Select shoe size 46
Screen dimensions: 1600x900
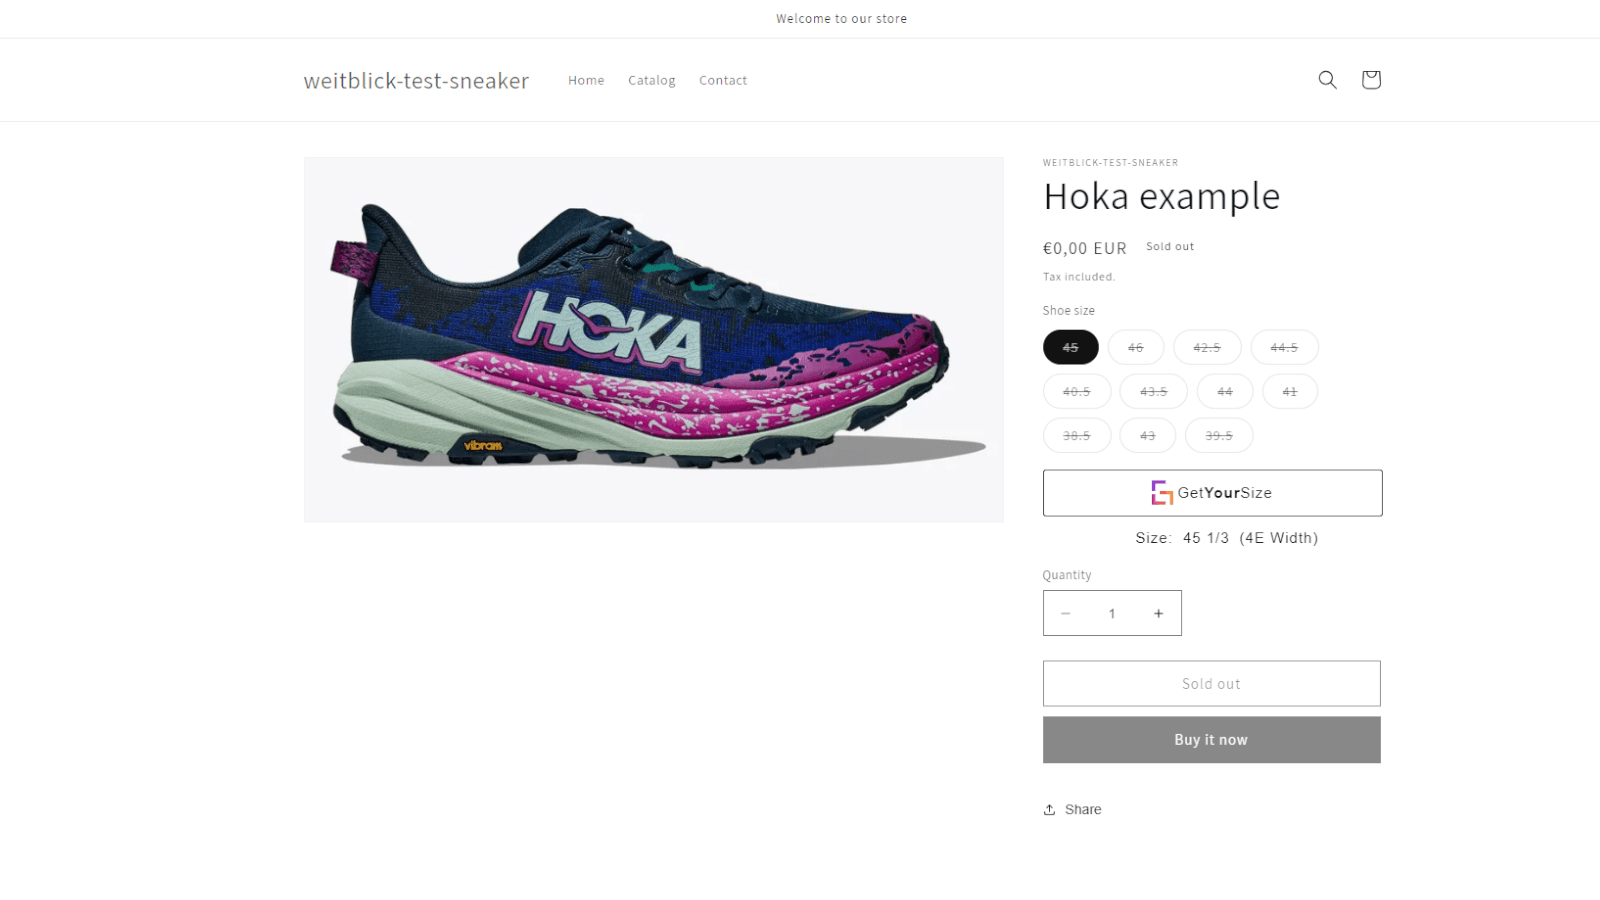click(1136, 347)
